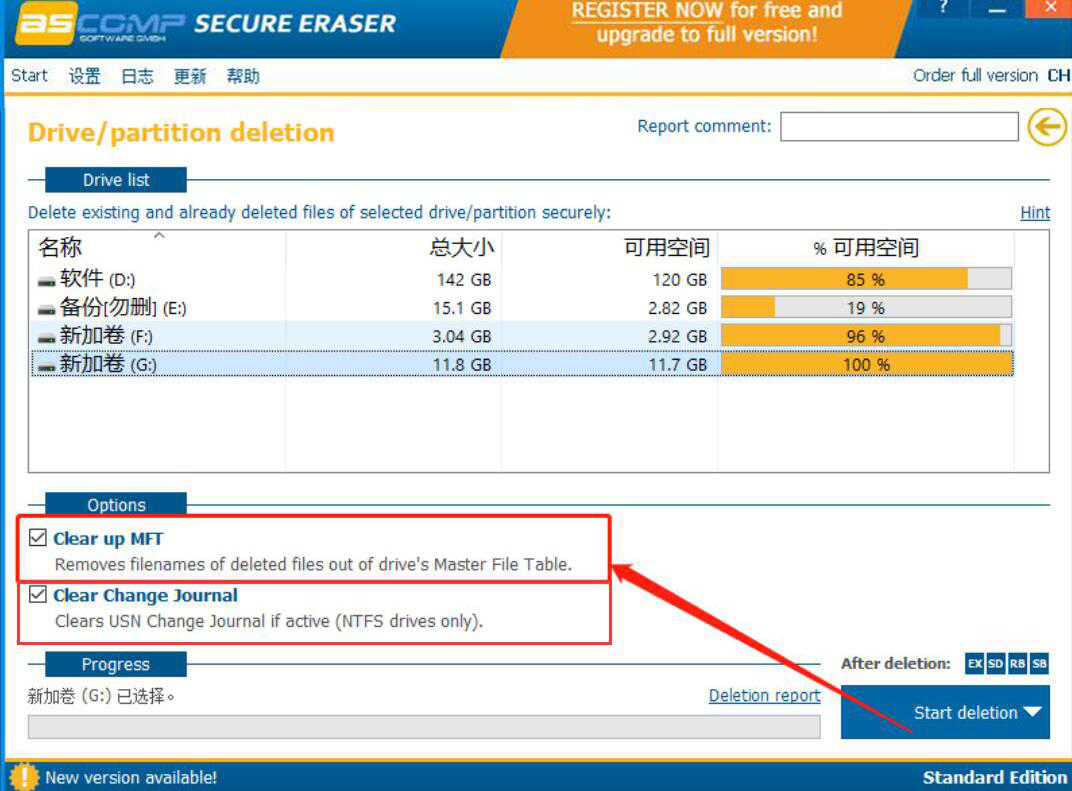This screenshot has height=791, width=1072.
Task: Select the SD after-deletion icon
Action: pyautogui.click(x=995, y=663)
